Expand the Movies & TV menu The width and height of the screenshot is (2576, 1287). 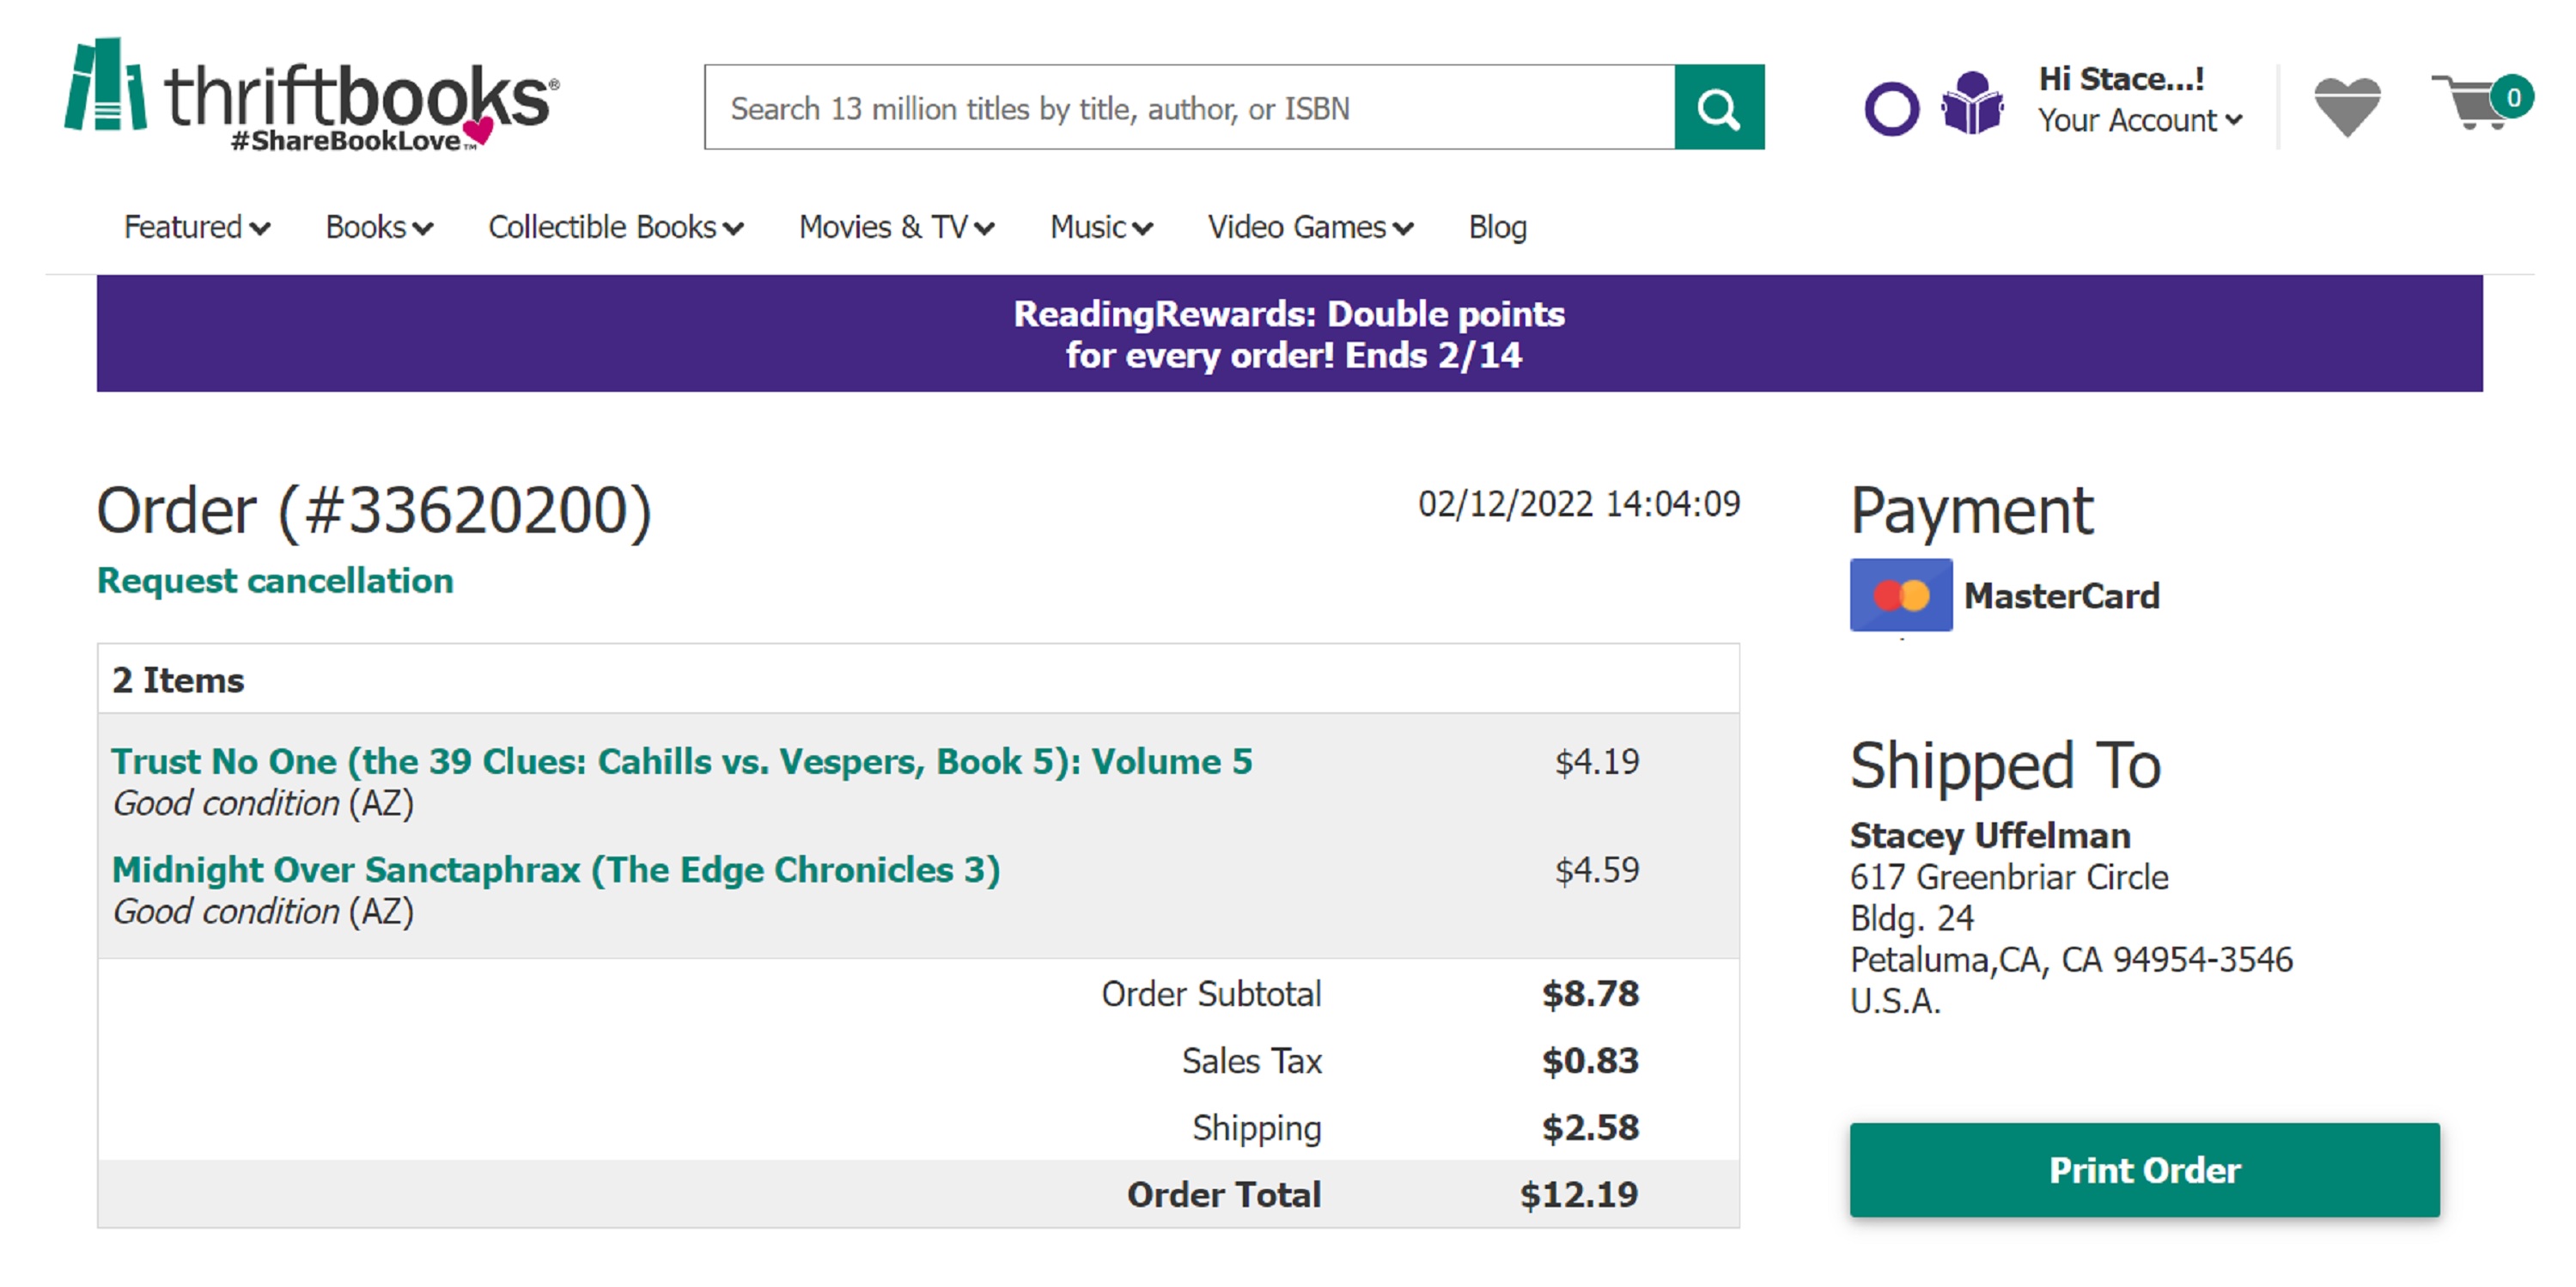[x=896, y=227]
